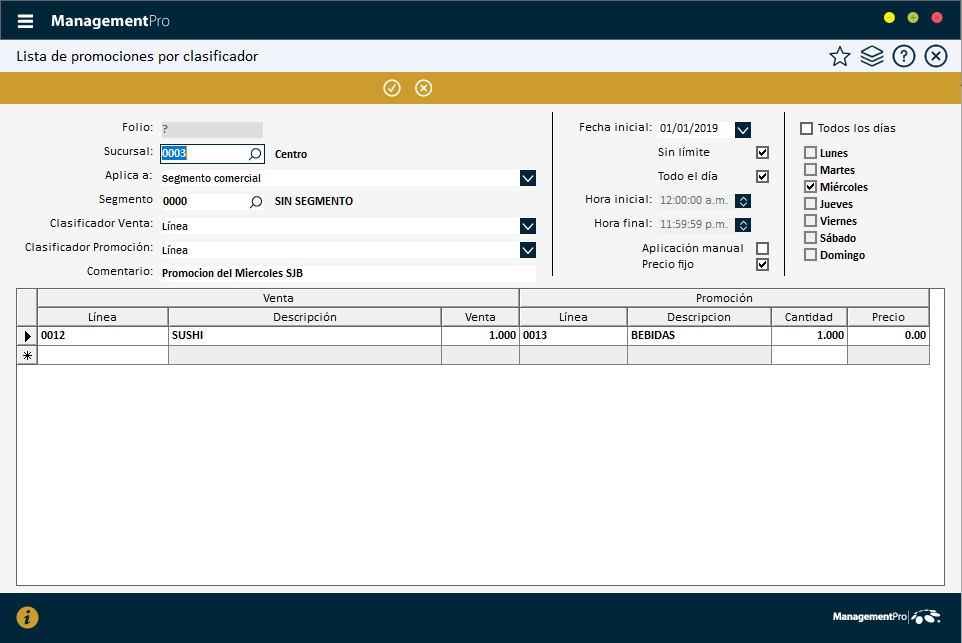
Task: Enable the Aplicación manual checkbox
Action: click(x=763, y=248)
